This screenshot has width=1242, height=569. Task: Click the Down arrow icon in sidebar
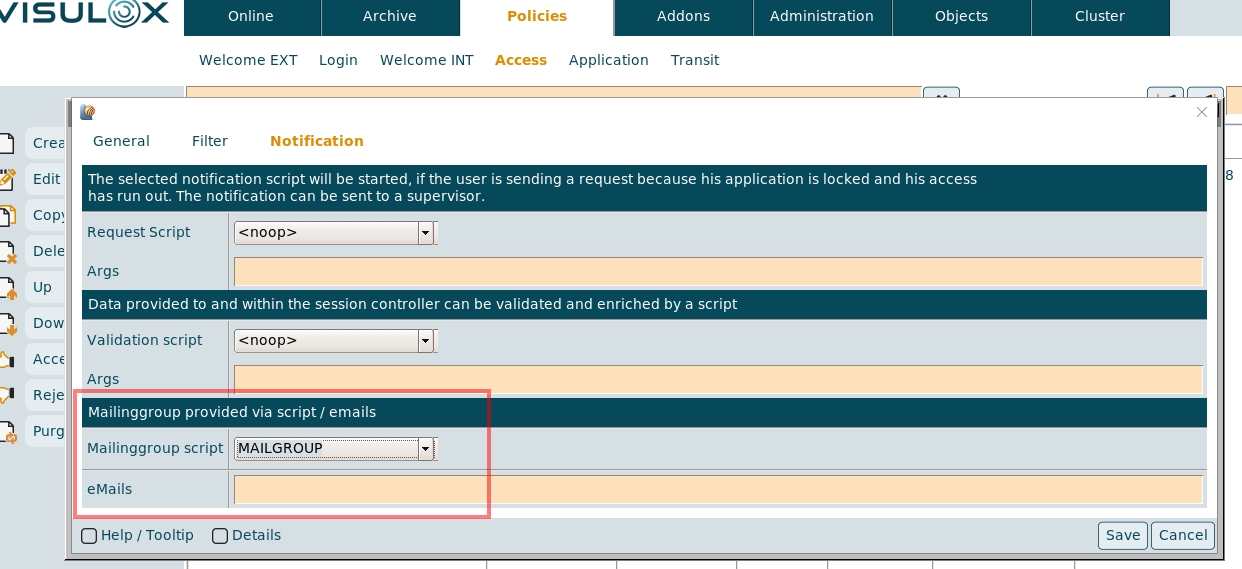click(6, 323)
